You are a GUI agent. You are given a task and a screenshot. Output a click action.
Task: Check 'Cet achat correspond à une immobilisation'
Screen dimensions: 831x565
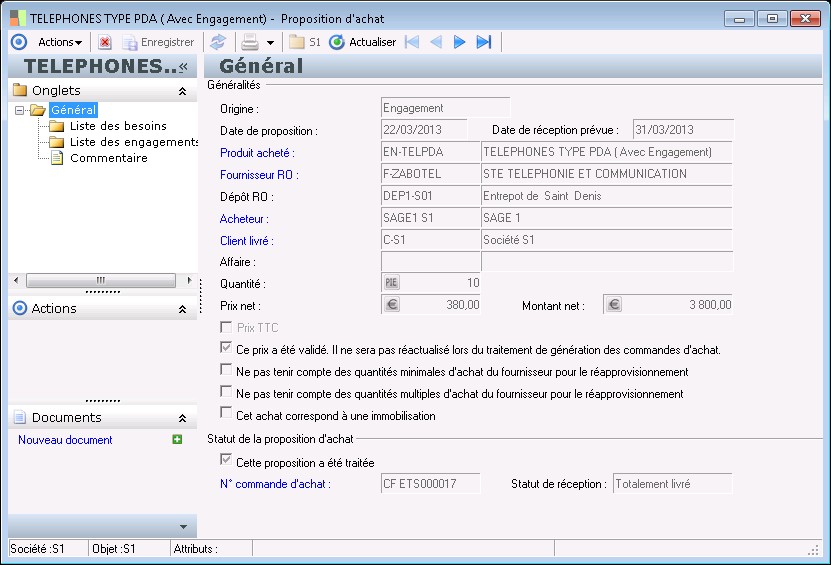(226, 416)
